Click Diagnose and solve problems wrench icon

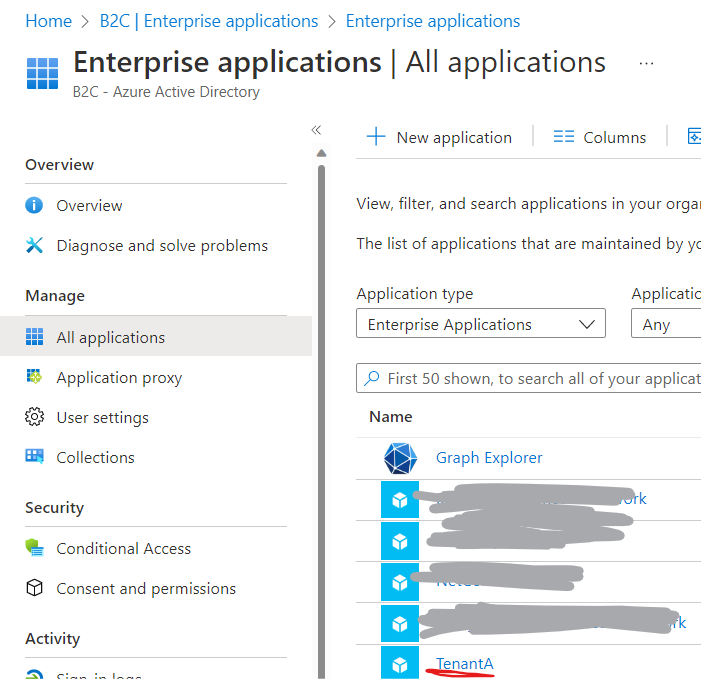pos(34,245)
